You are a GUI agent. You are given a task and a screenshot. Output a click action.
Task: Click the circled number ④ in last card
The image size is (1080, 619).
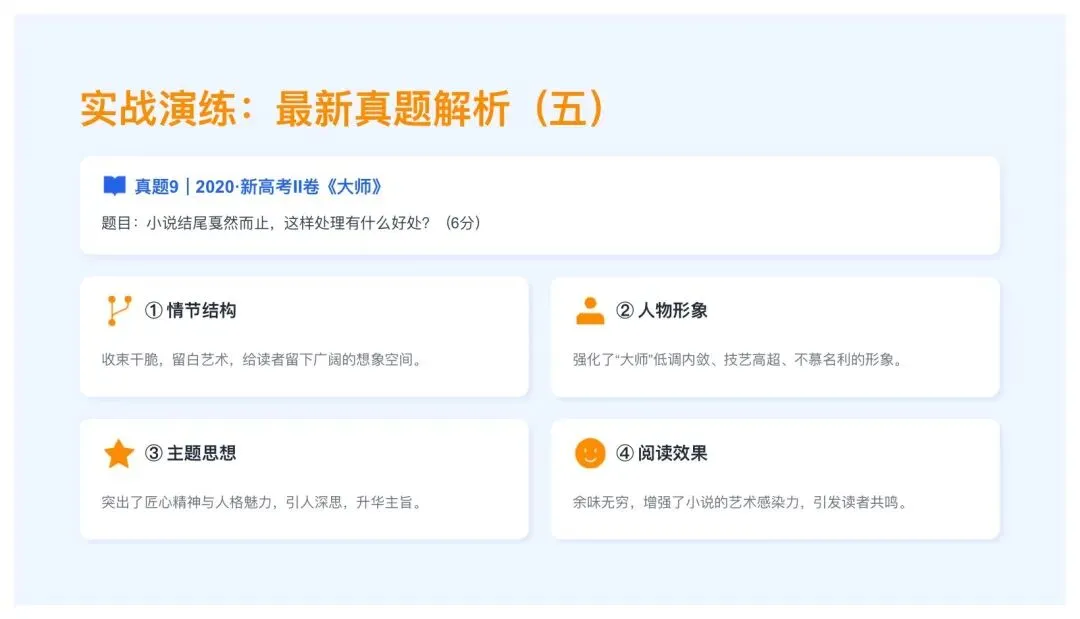pos(624,453)
